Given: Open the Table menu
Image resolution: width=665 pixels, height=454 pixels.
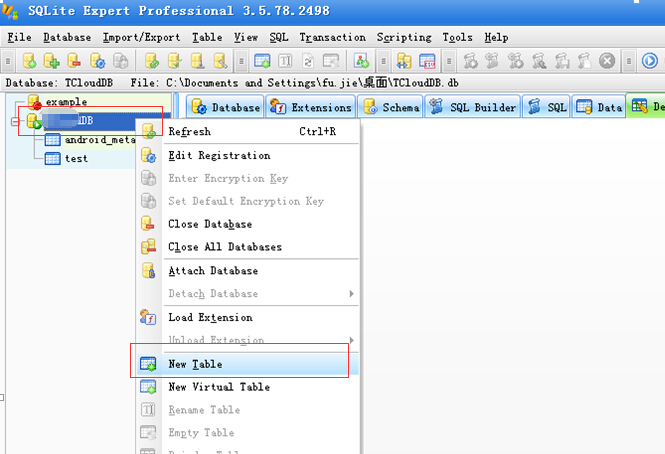Looking at the screenshot, I should (207, 37).
